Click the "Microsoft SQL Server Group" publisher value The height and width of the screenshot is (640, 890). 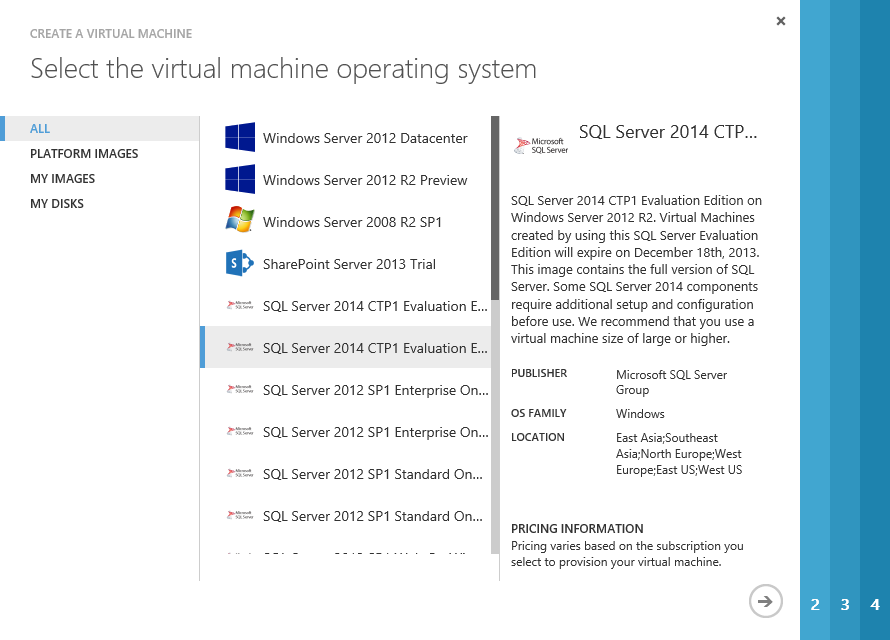click(x=671, y=382)
